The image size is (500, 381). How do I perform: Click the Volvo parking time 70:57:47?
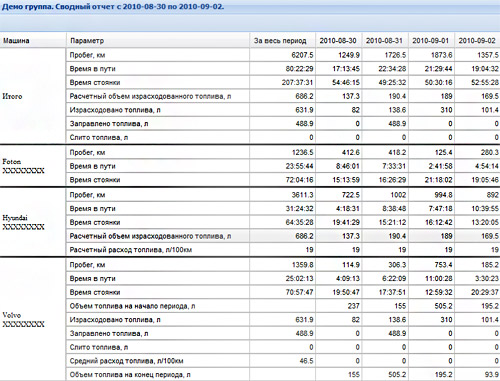coord(299,292)
